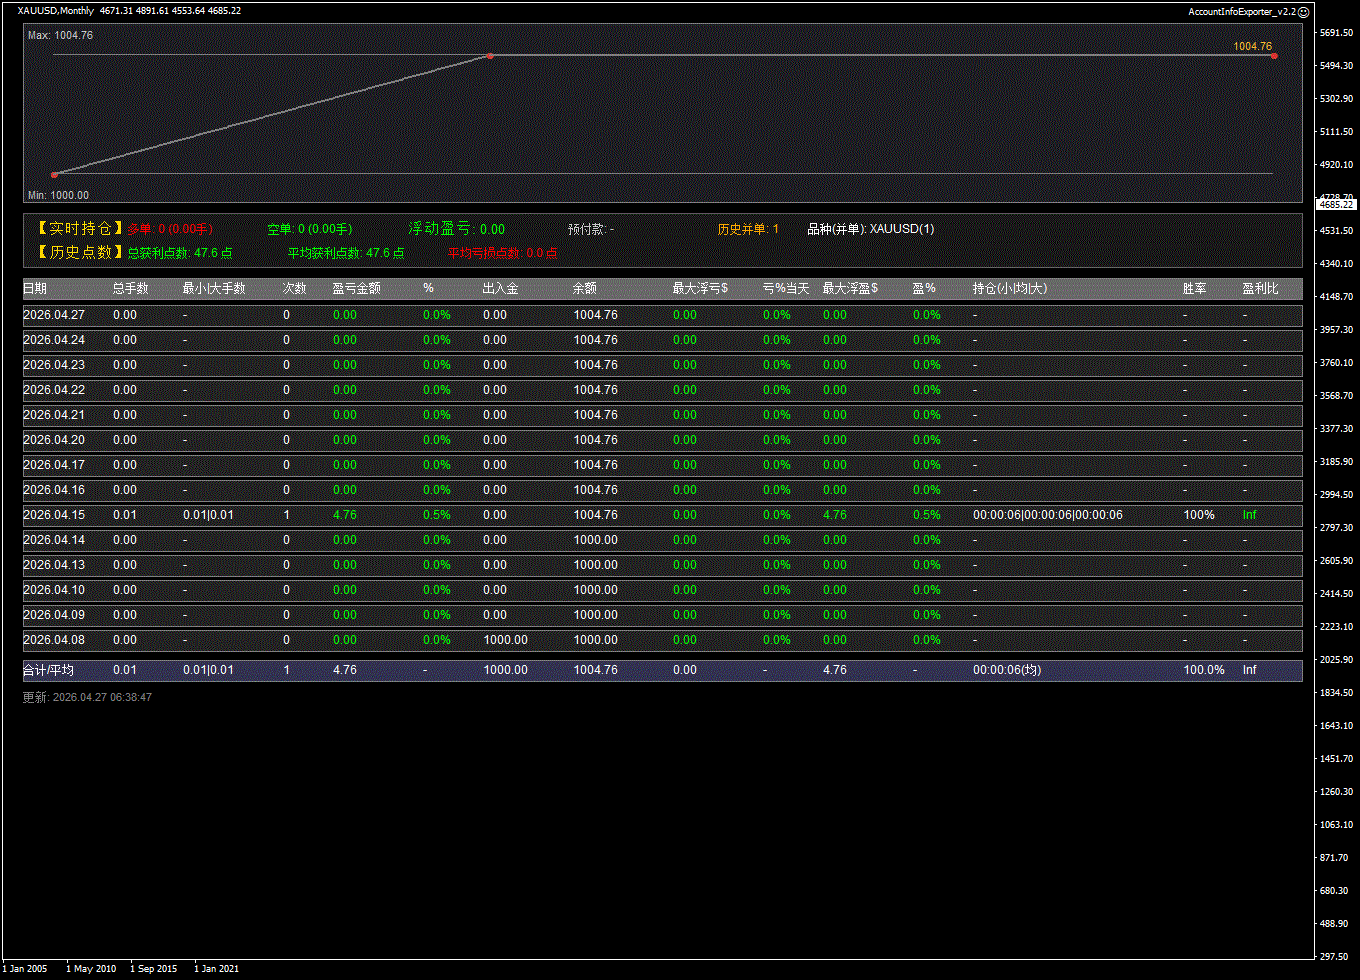1360x980 pixels.
Task: Select the 2026.04.15 trade row date
Action: pos(54,515)
